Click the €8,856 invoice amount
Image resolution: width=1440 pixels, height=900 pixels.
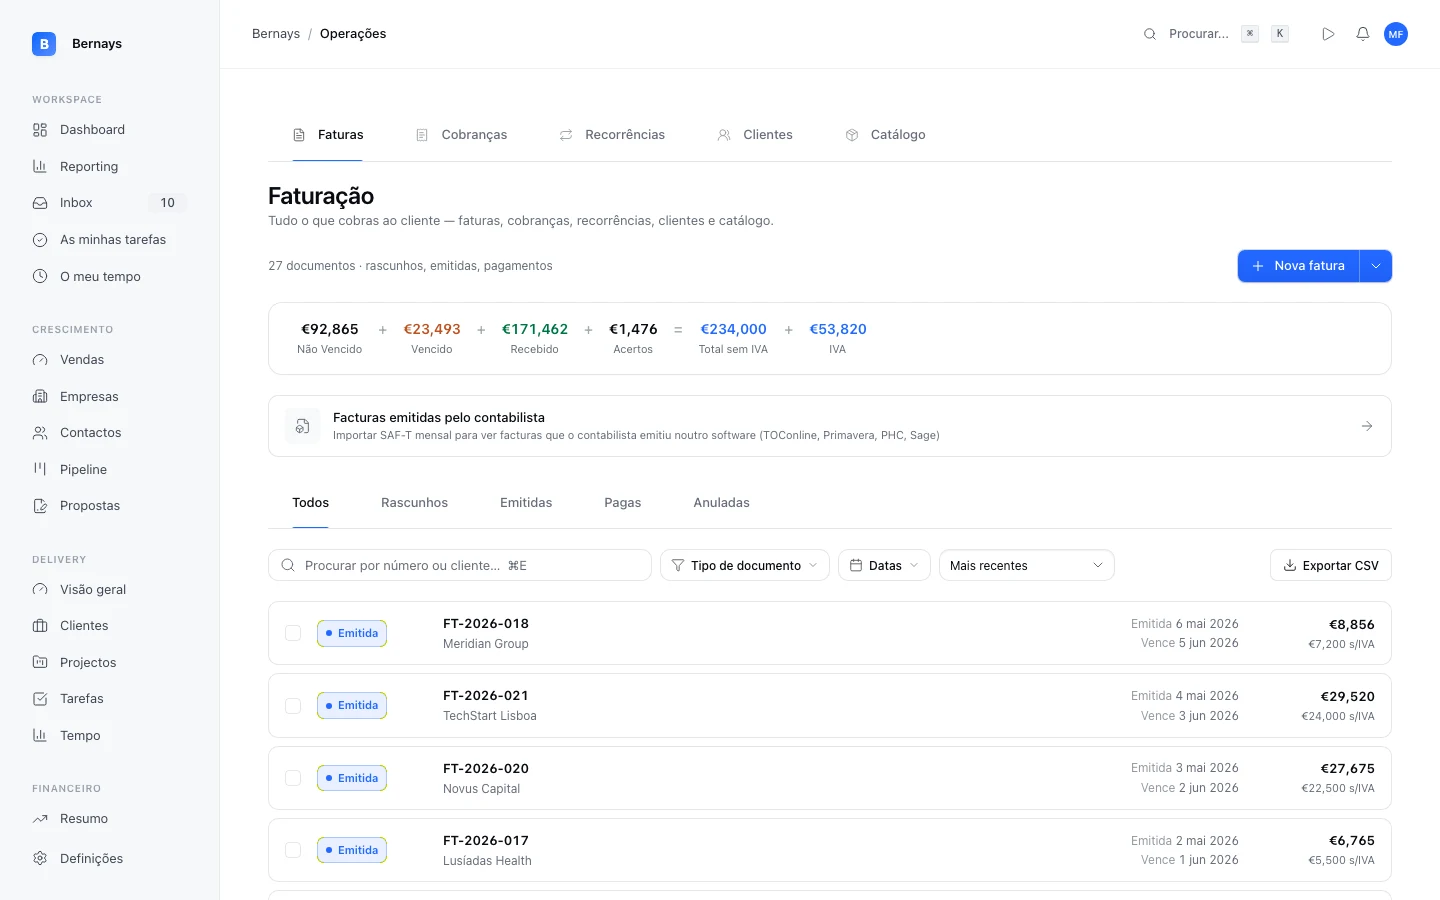(x=1352, y=624)
